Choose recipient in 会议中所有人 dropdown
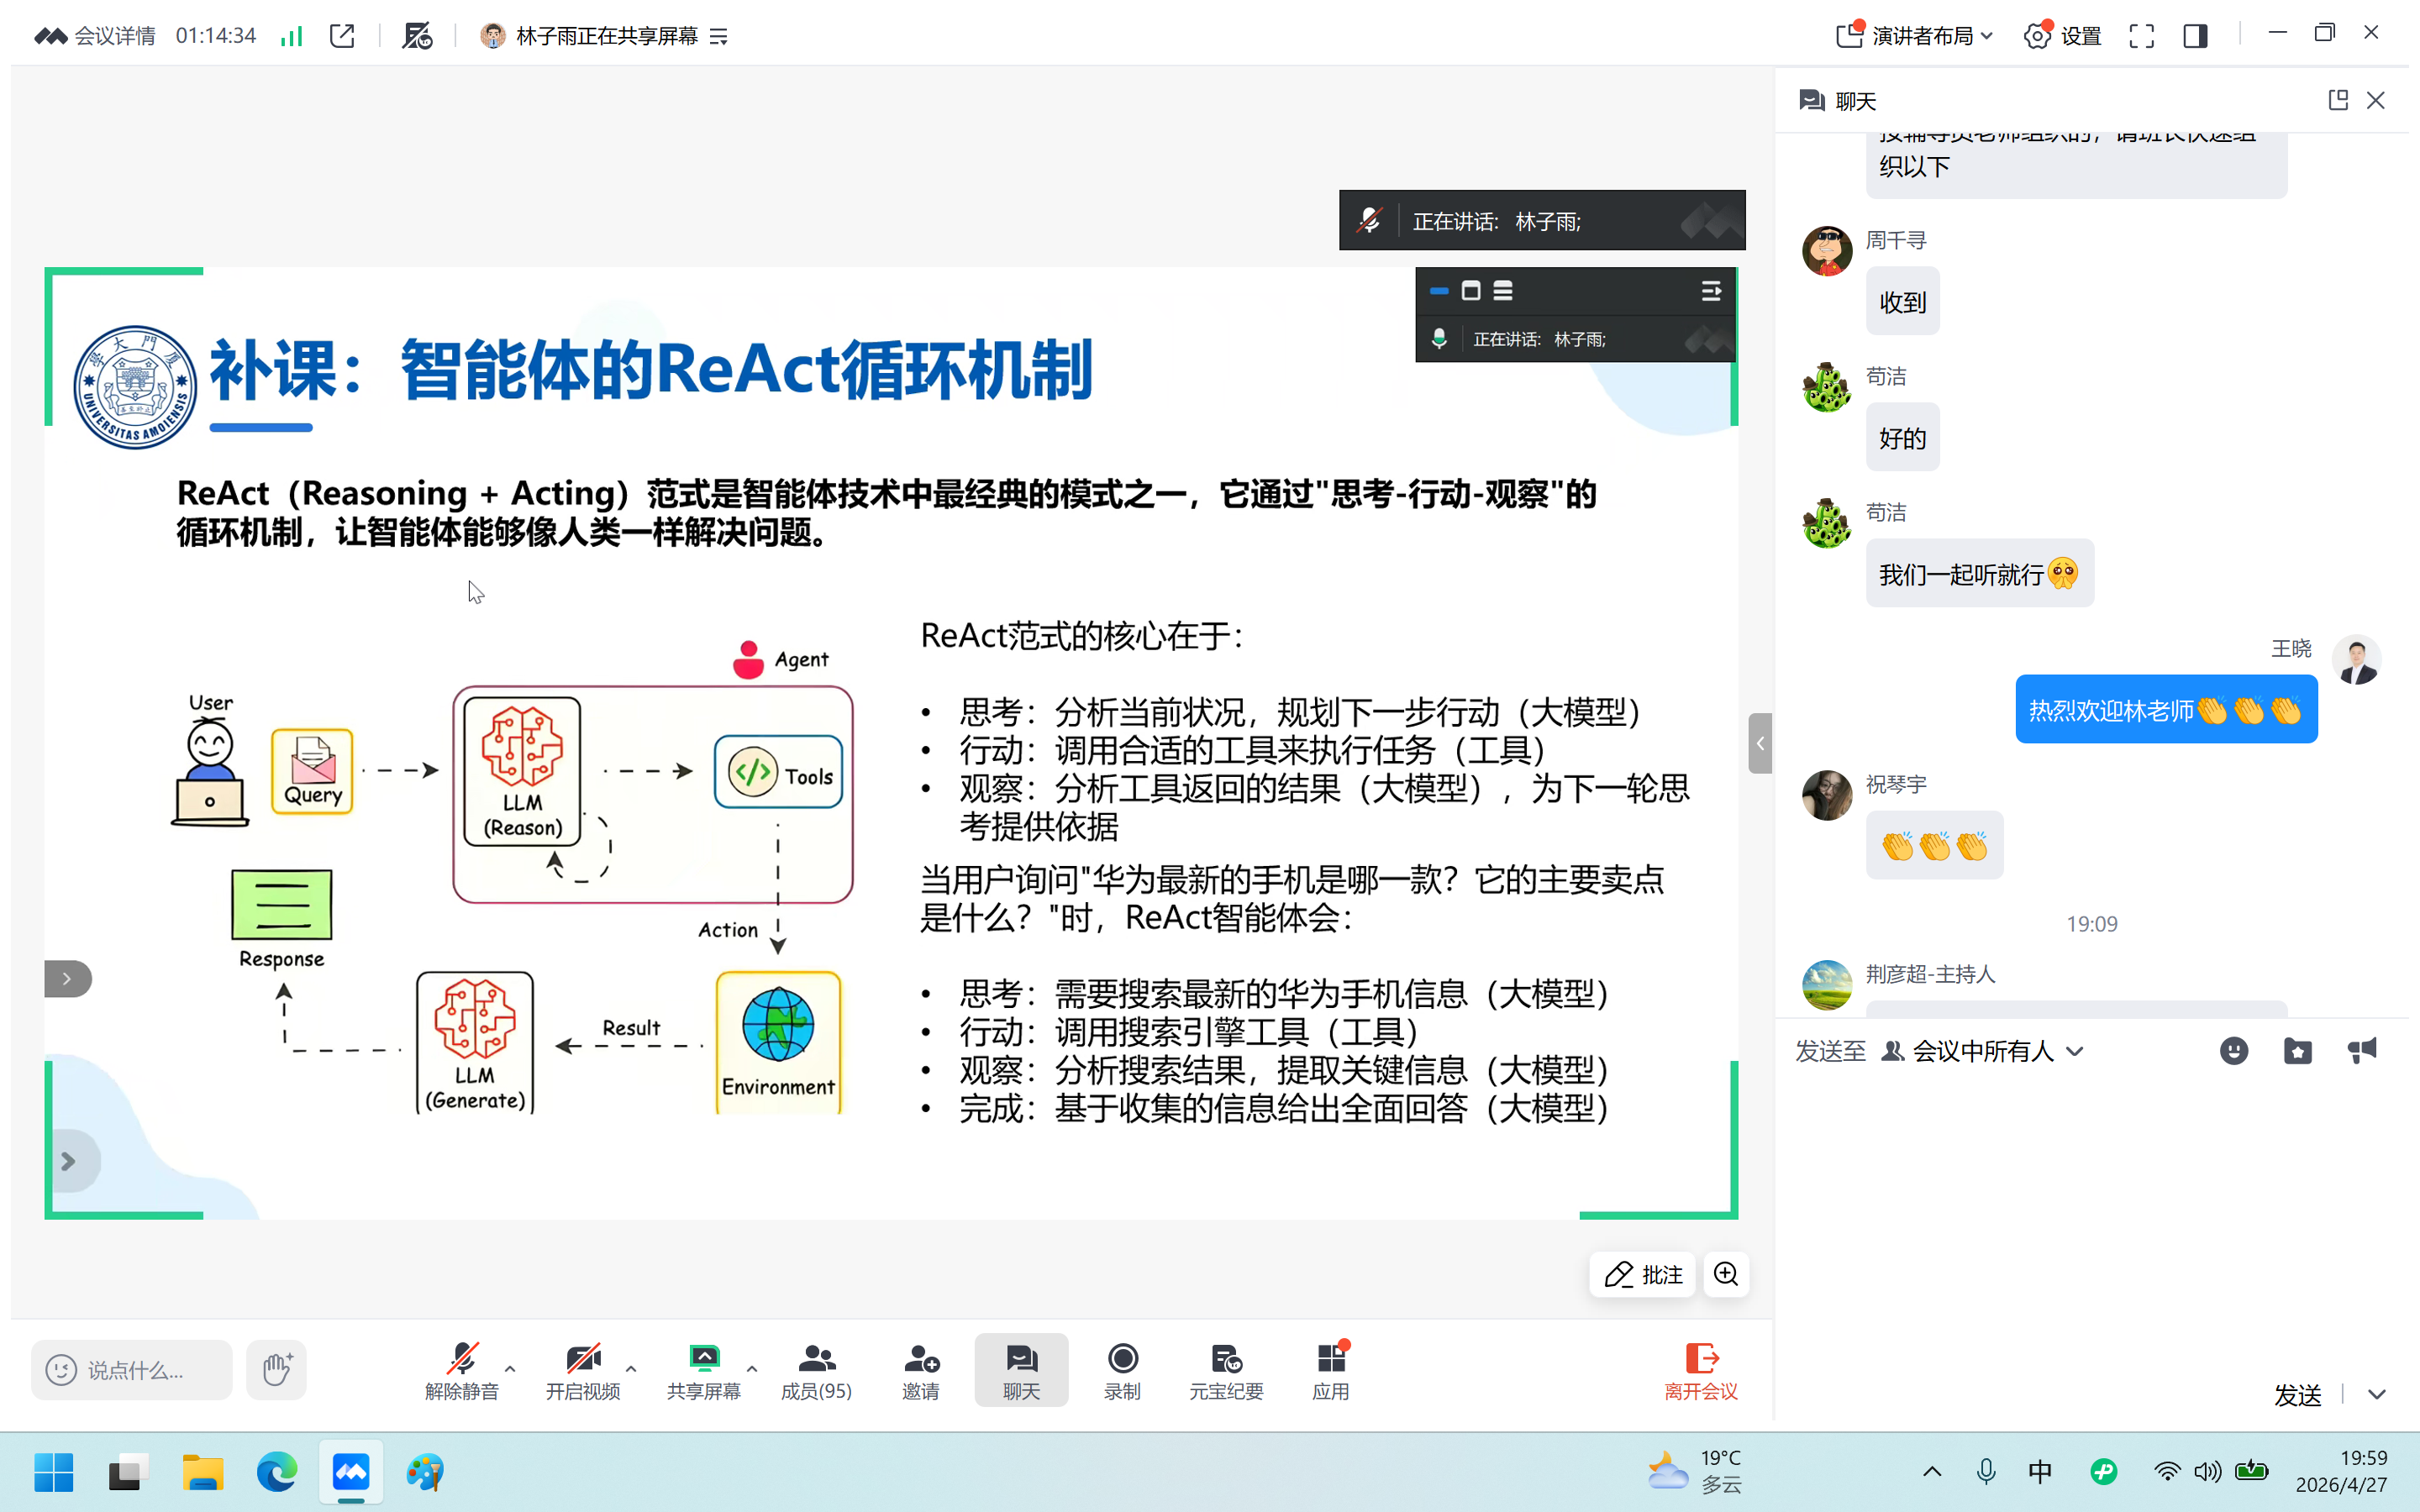2420x1512 pixels. tap(1982, 1051)
